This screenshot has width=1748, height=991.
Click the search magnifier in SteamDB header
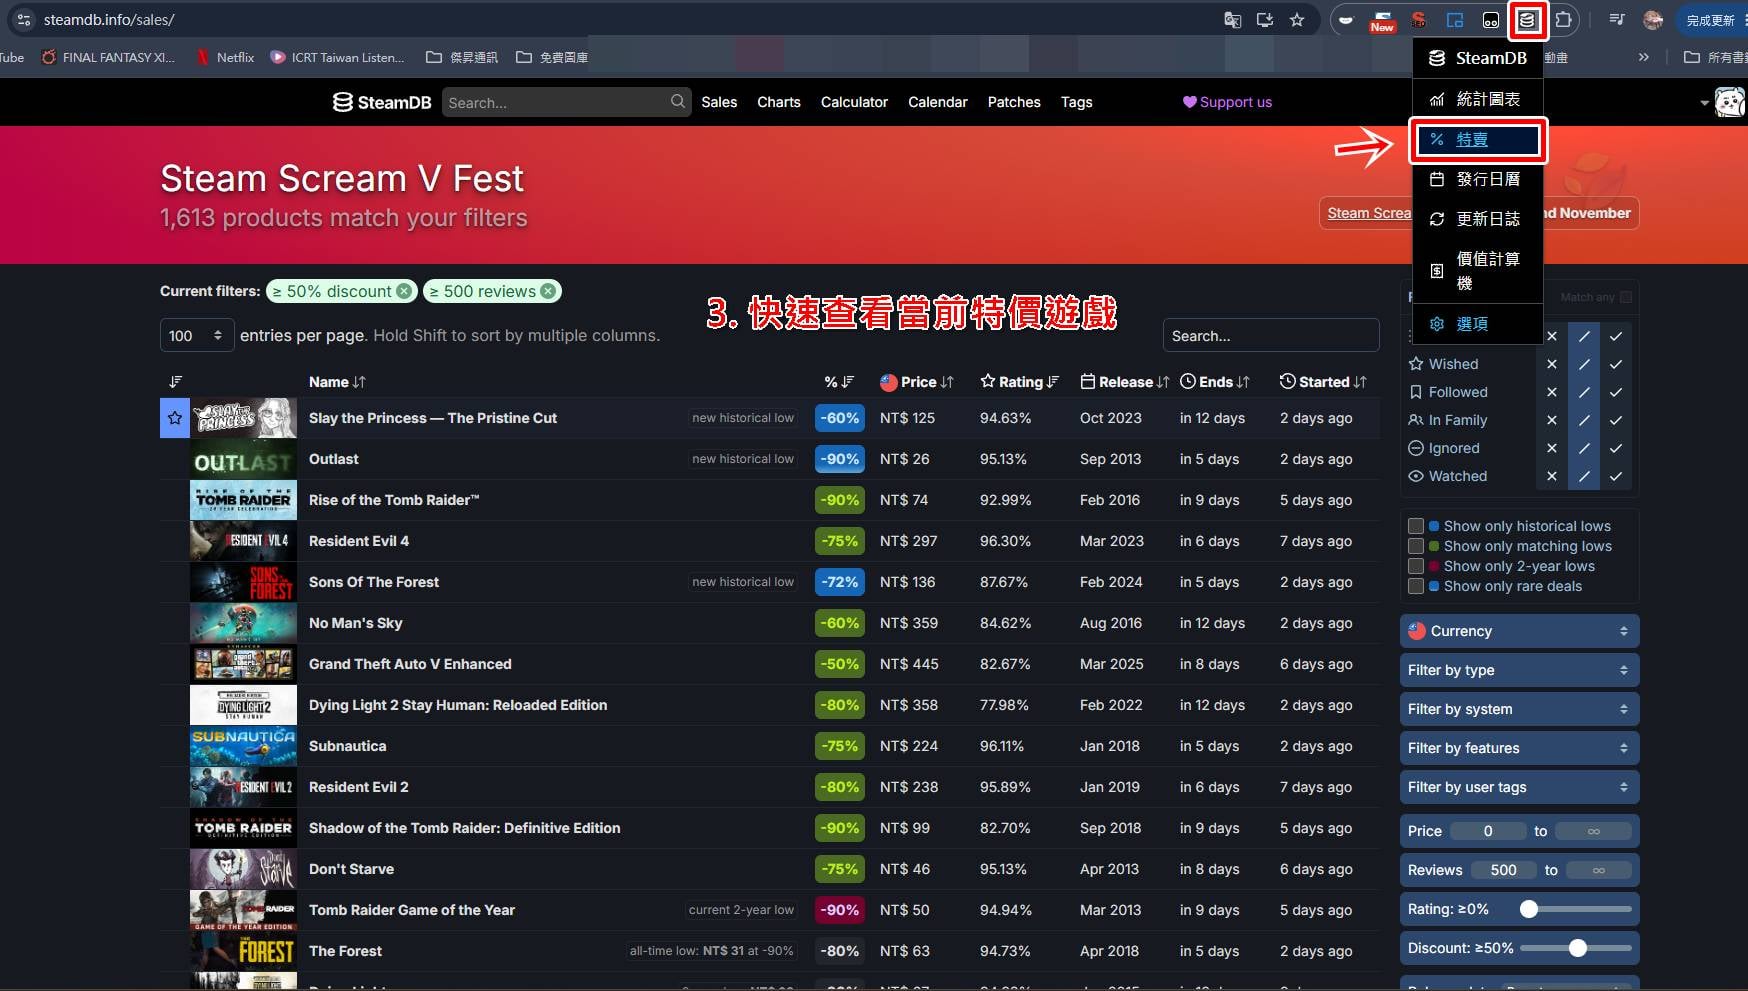pos(677,101)
